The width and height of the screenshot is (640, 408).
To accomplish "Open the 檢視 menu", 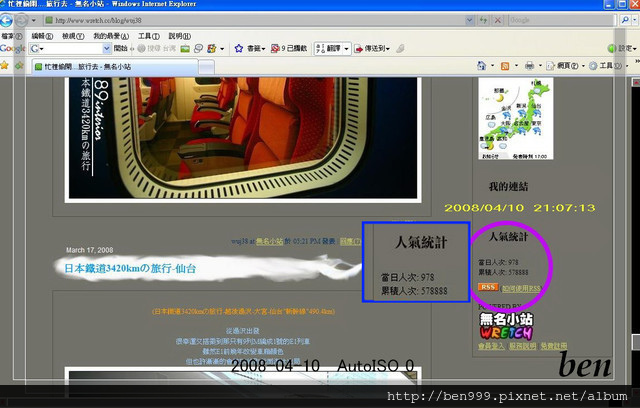I will click(73, 36).
